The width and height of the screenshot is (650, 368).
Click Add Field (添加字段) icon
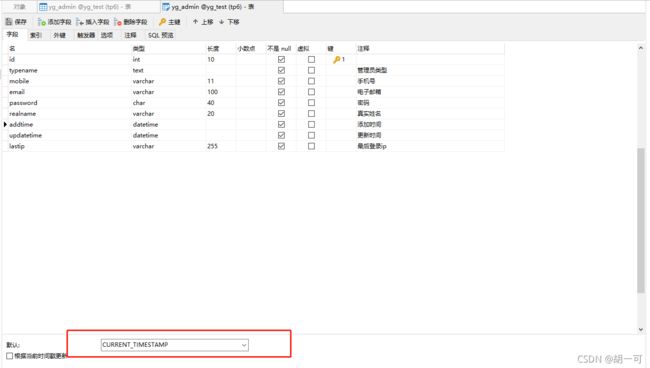click(41, 22)
